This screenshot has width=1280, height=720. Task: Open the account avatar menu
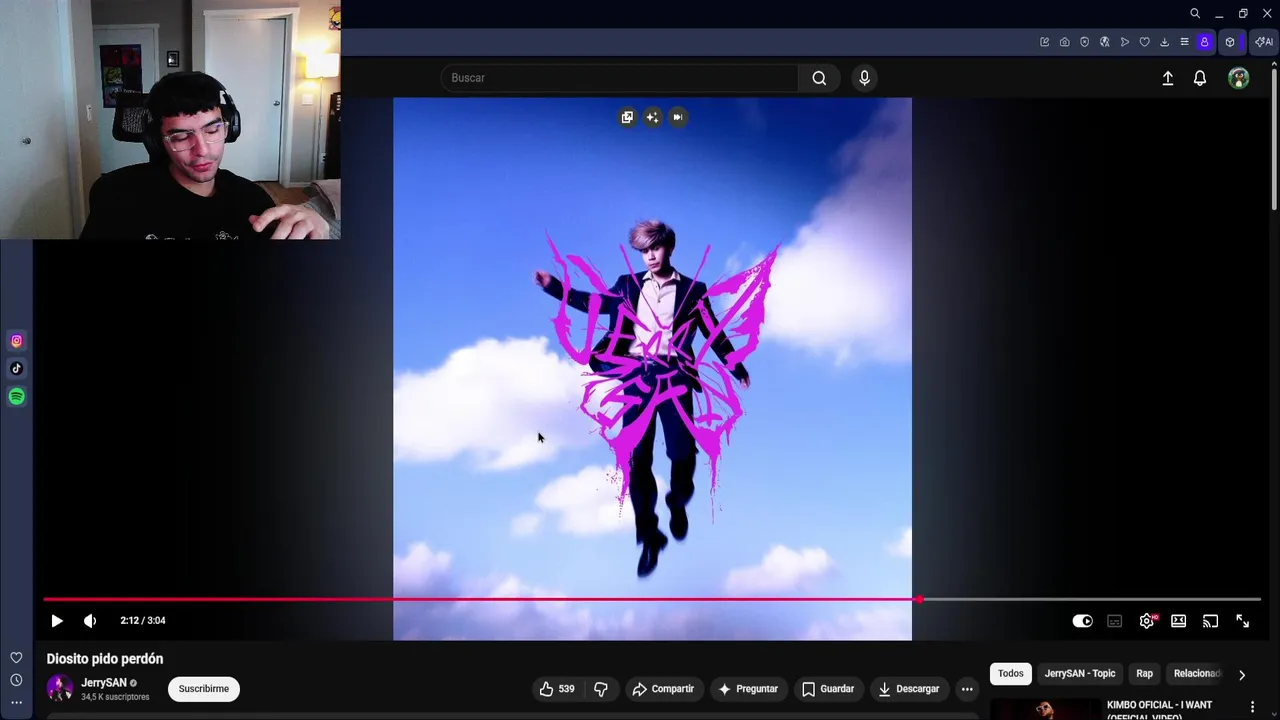point(1238,78)
